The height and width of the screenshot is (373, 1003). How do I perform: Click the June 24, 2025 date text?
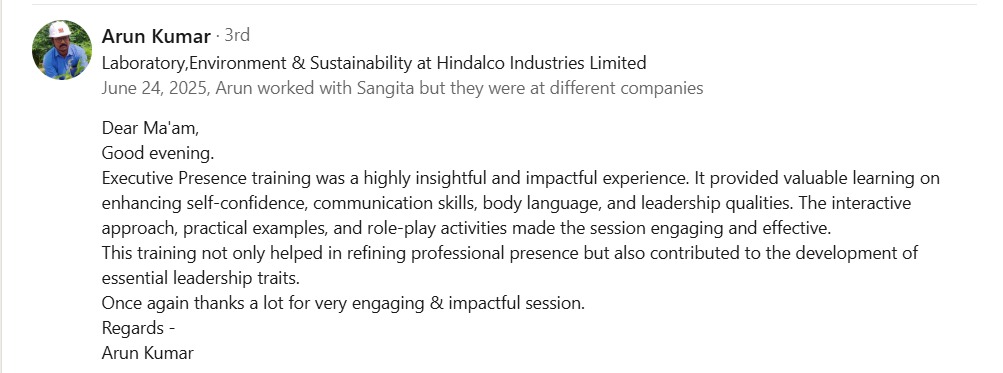point(154,88)
